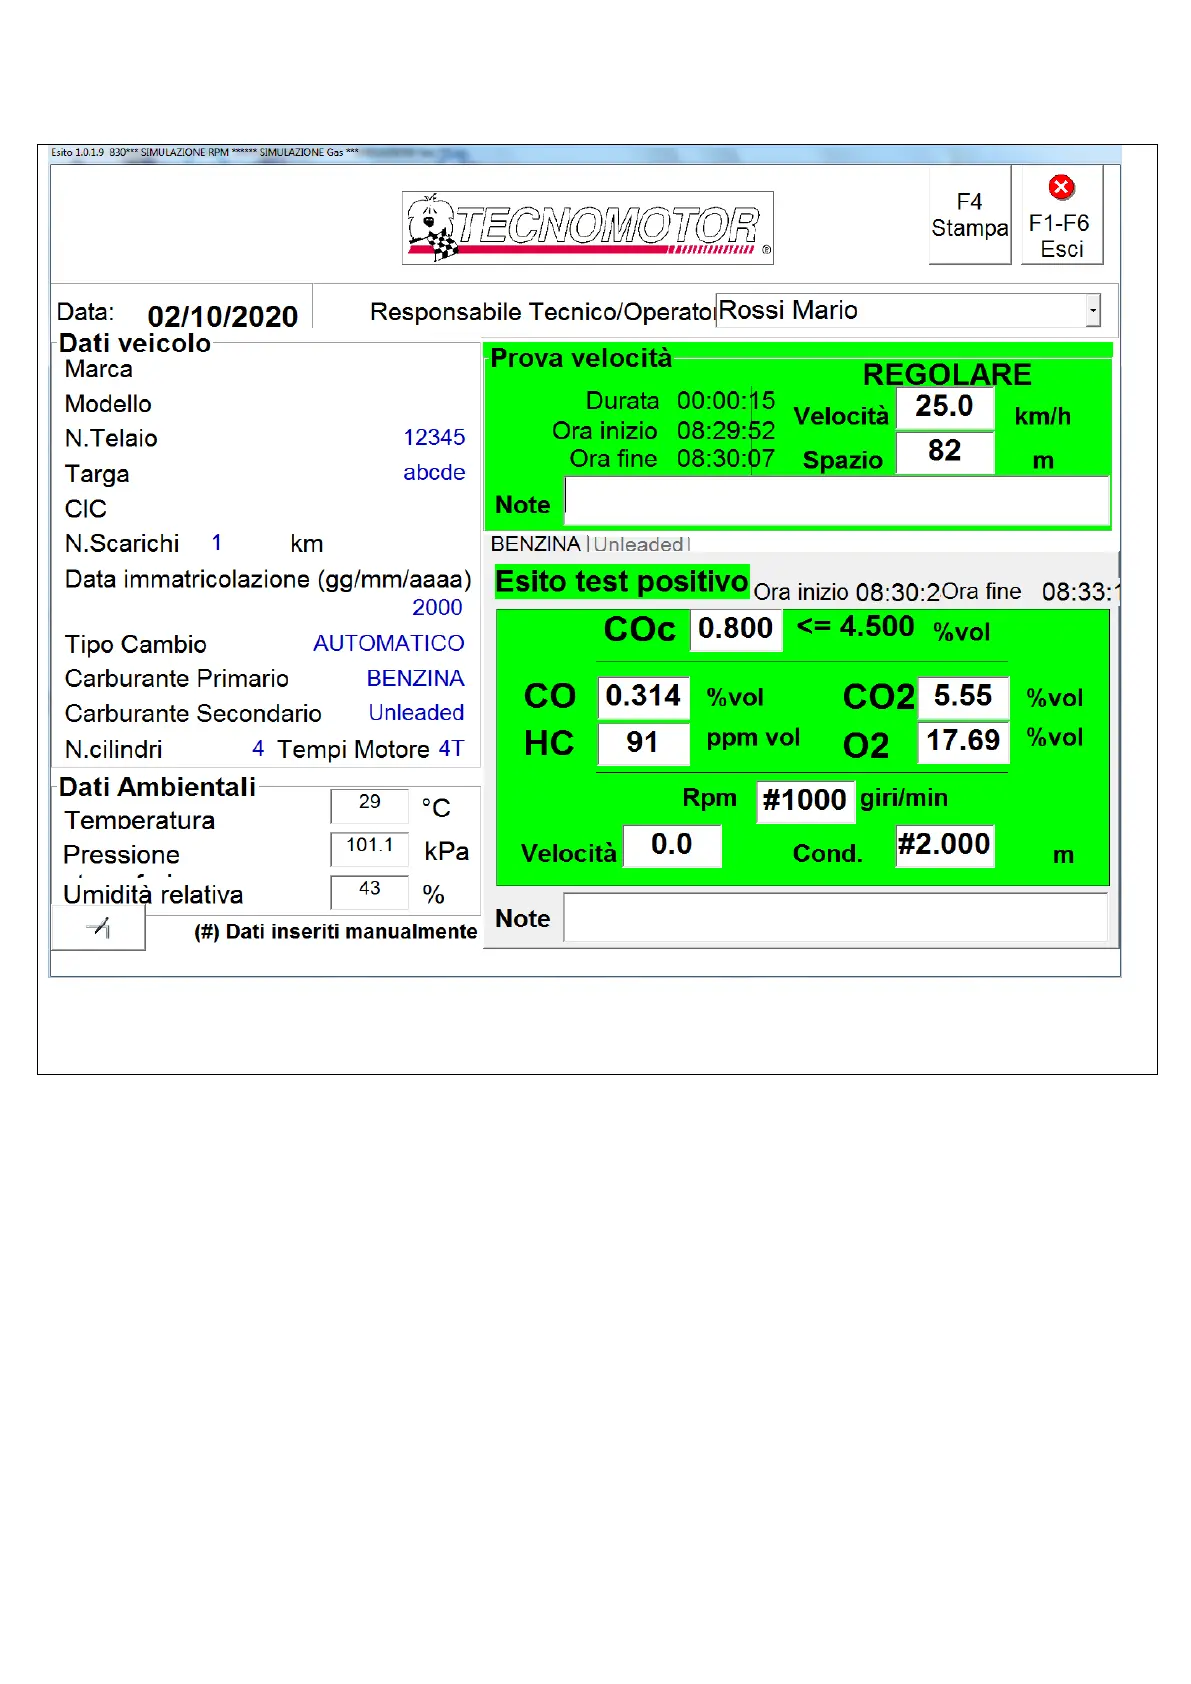1191x1684 pixels.
Task: Click the Tempi Motore value 4T
Action: point(451,749)
